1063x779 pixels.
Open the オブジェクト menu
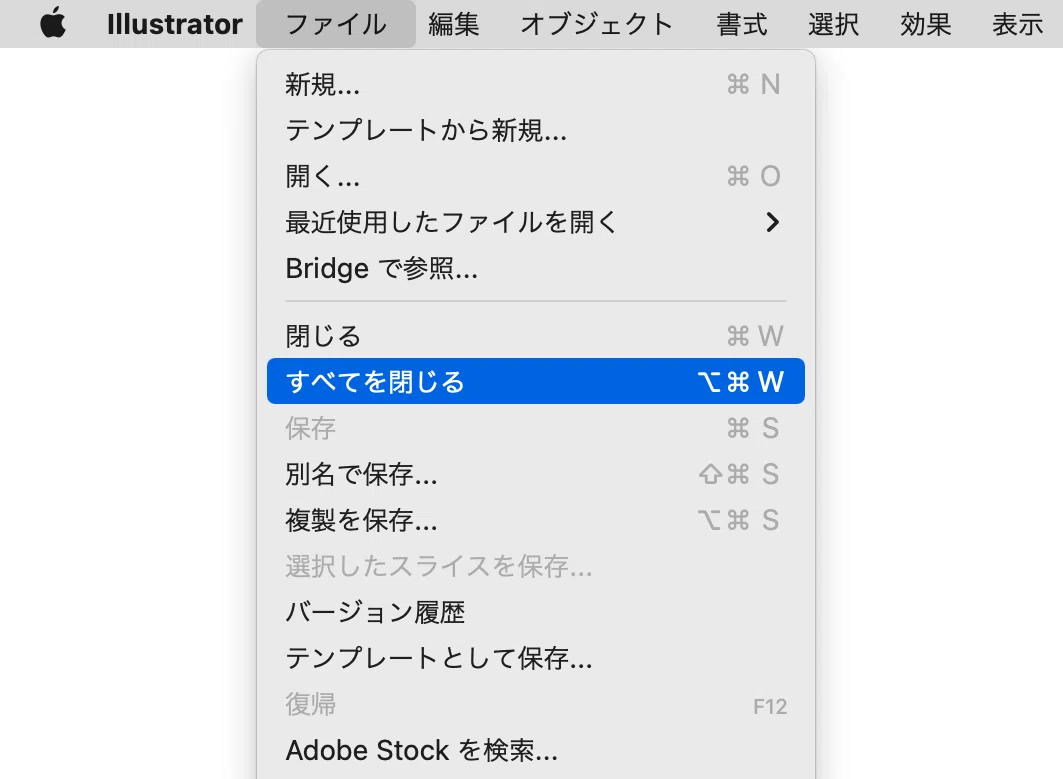point(597,24)
